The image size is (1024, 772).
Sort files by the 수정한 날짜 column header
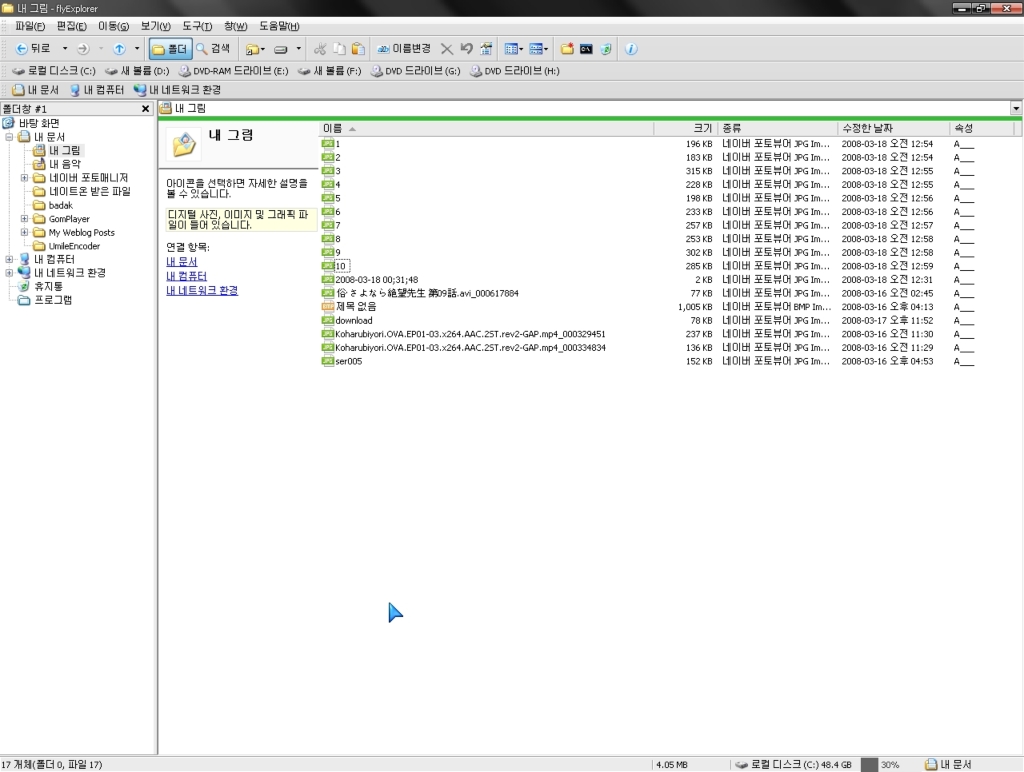click(x=893, y=129)
